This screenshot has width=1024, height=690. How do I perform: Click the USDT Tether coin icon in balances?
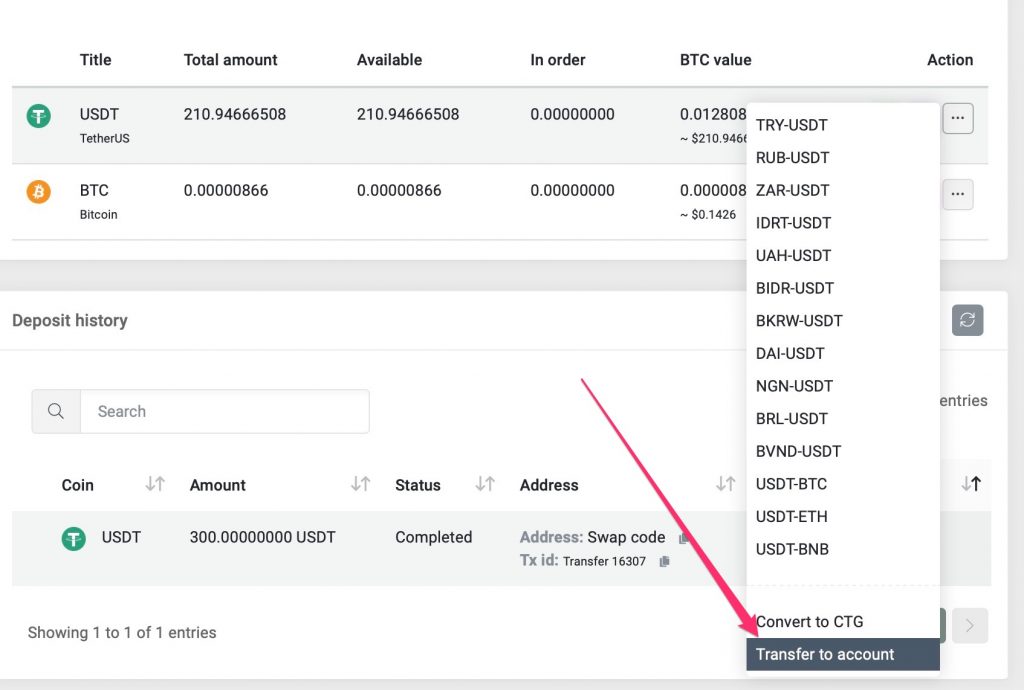pos(39,116)
